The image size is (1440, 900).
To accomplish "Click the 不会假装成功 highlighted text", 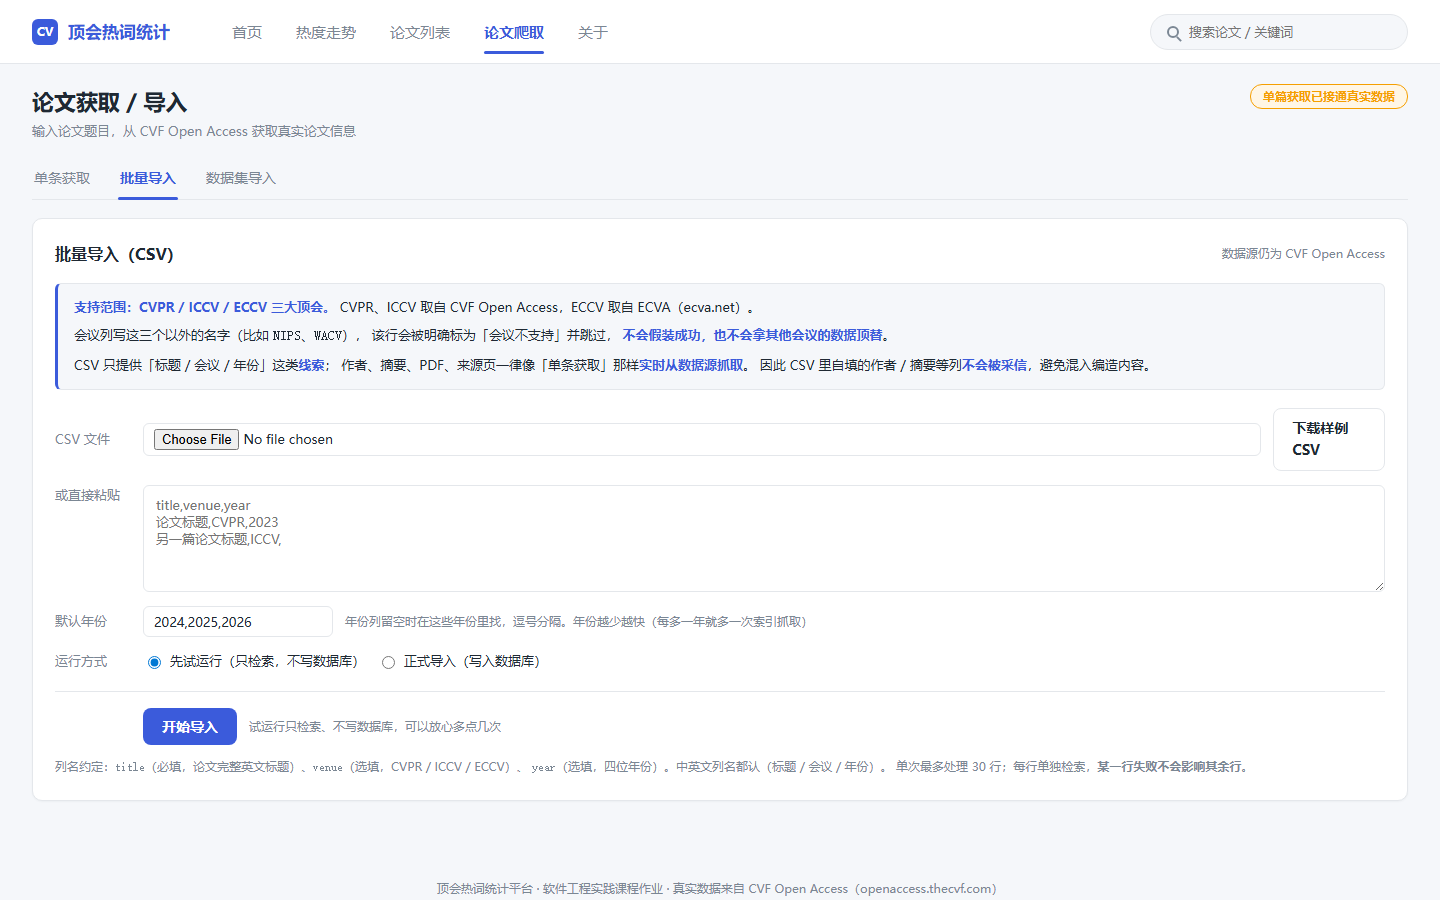I will pyautogui.click(x=661, y=335).
